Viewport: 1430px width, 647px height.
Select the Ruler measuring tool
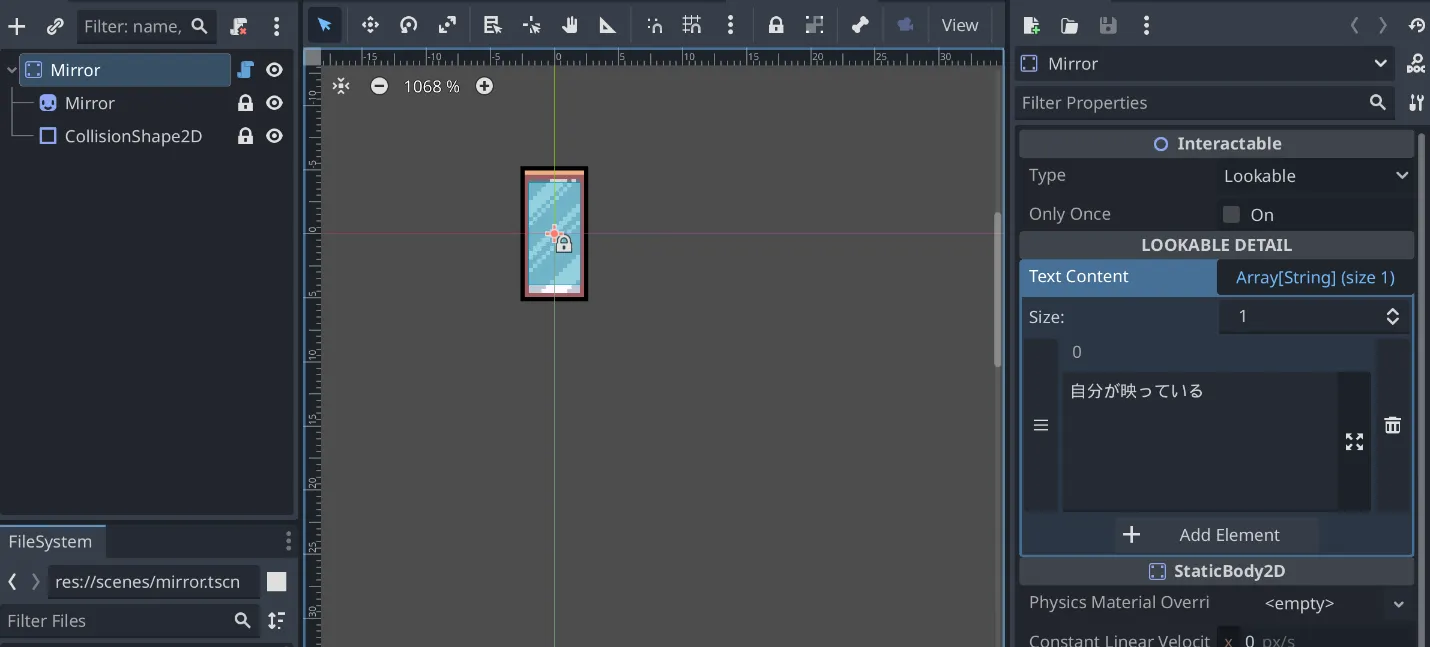(608, 25)
